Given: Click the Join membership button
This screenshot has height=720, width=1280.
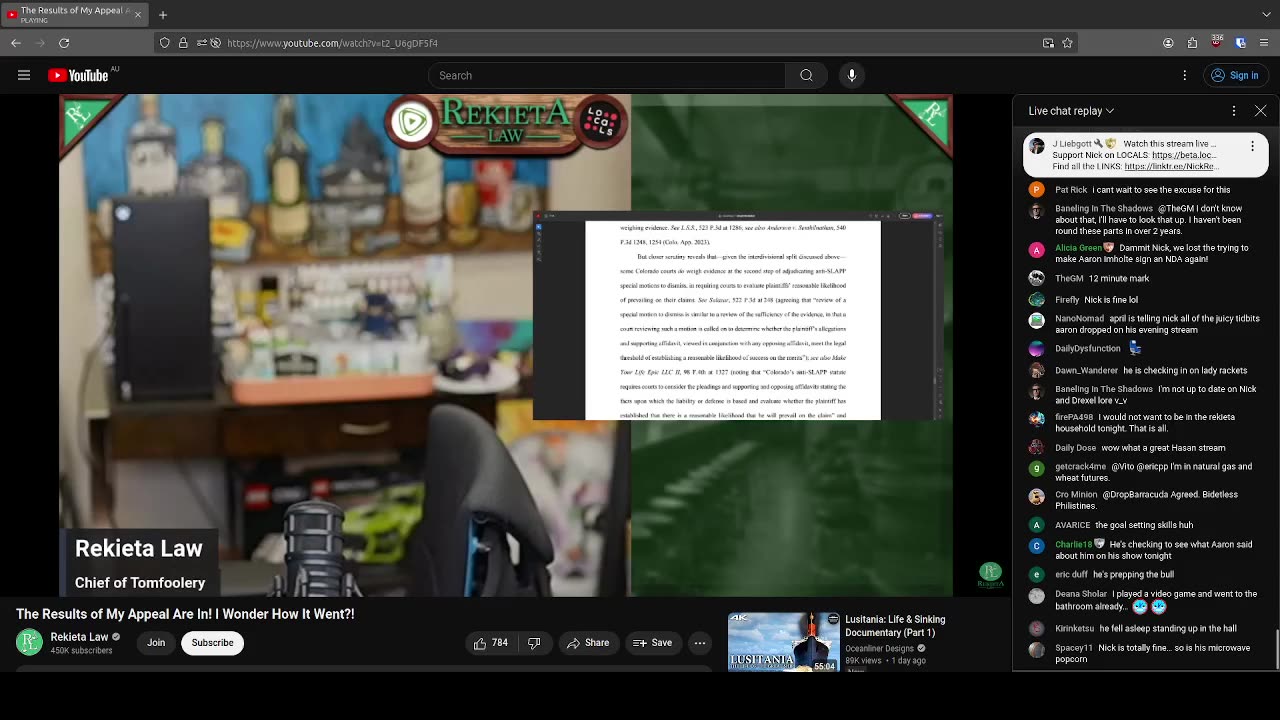Looking at the screenshot, I should click(x=156, y=643).
